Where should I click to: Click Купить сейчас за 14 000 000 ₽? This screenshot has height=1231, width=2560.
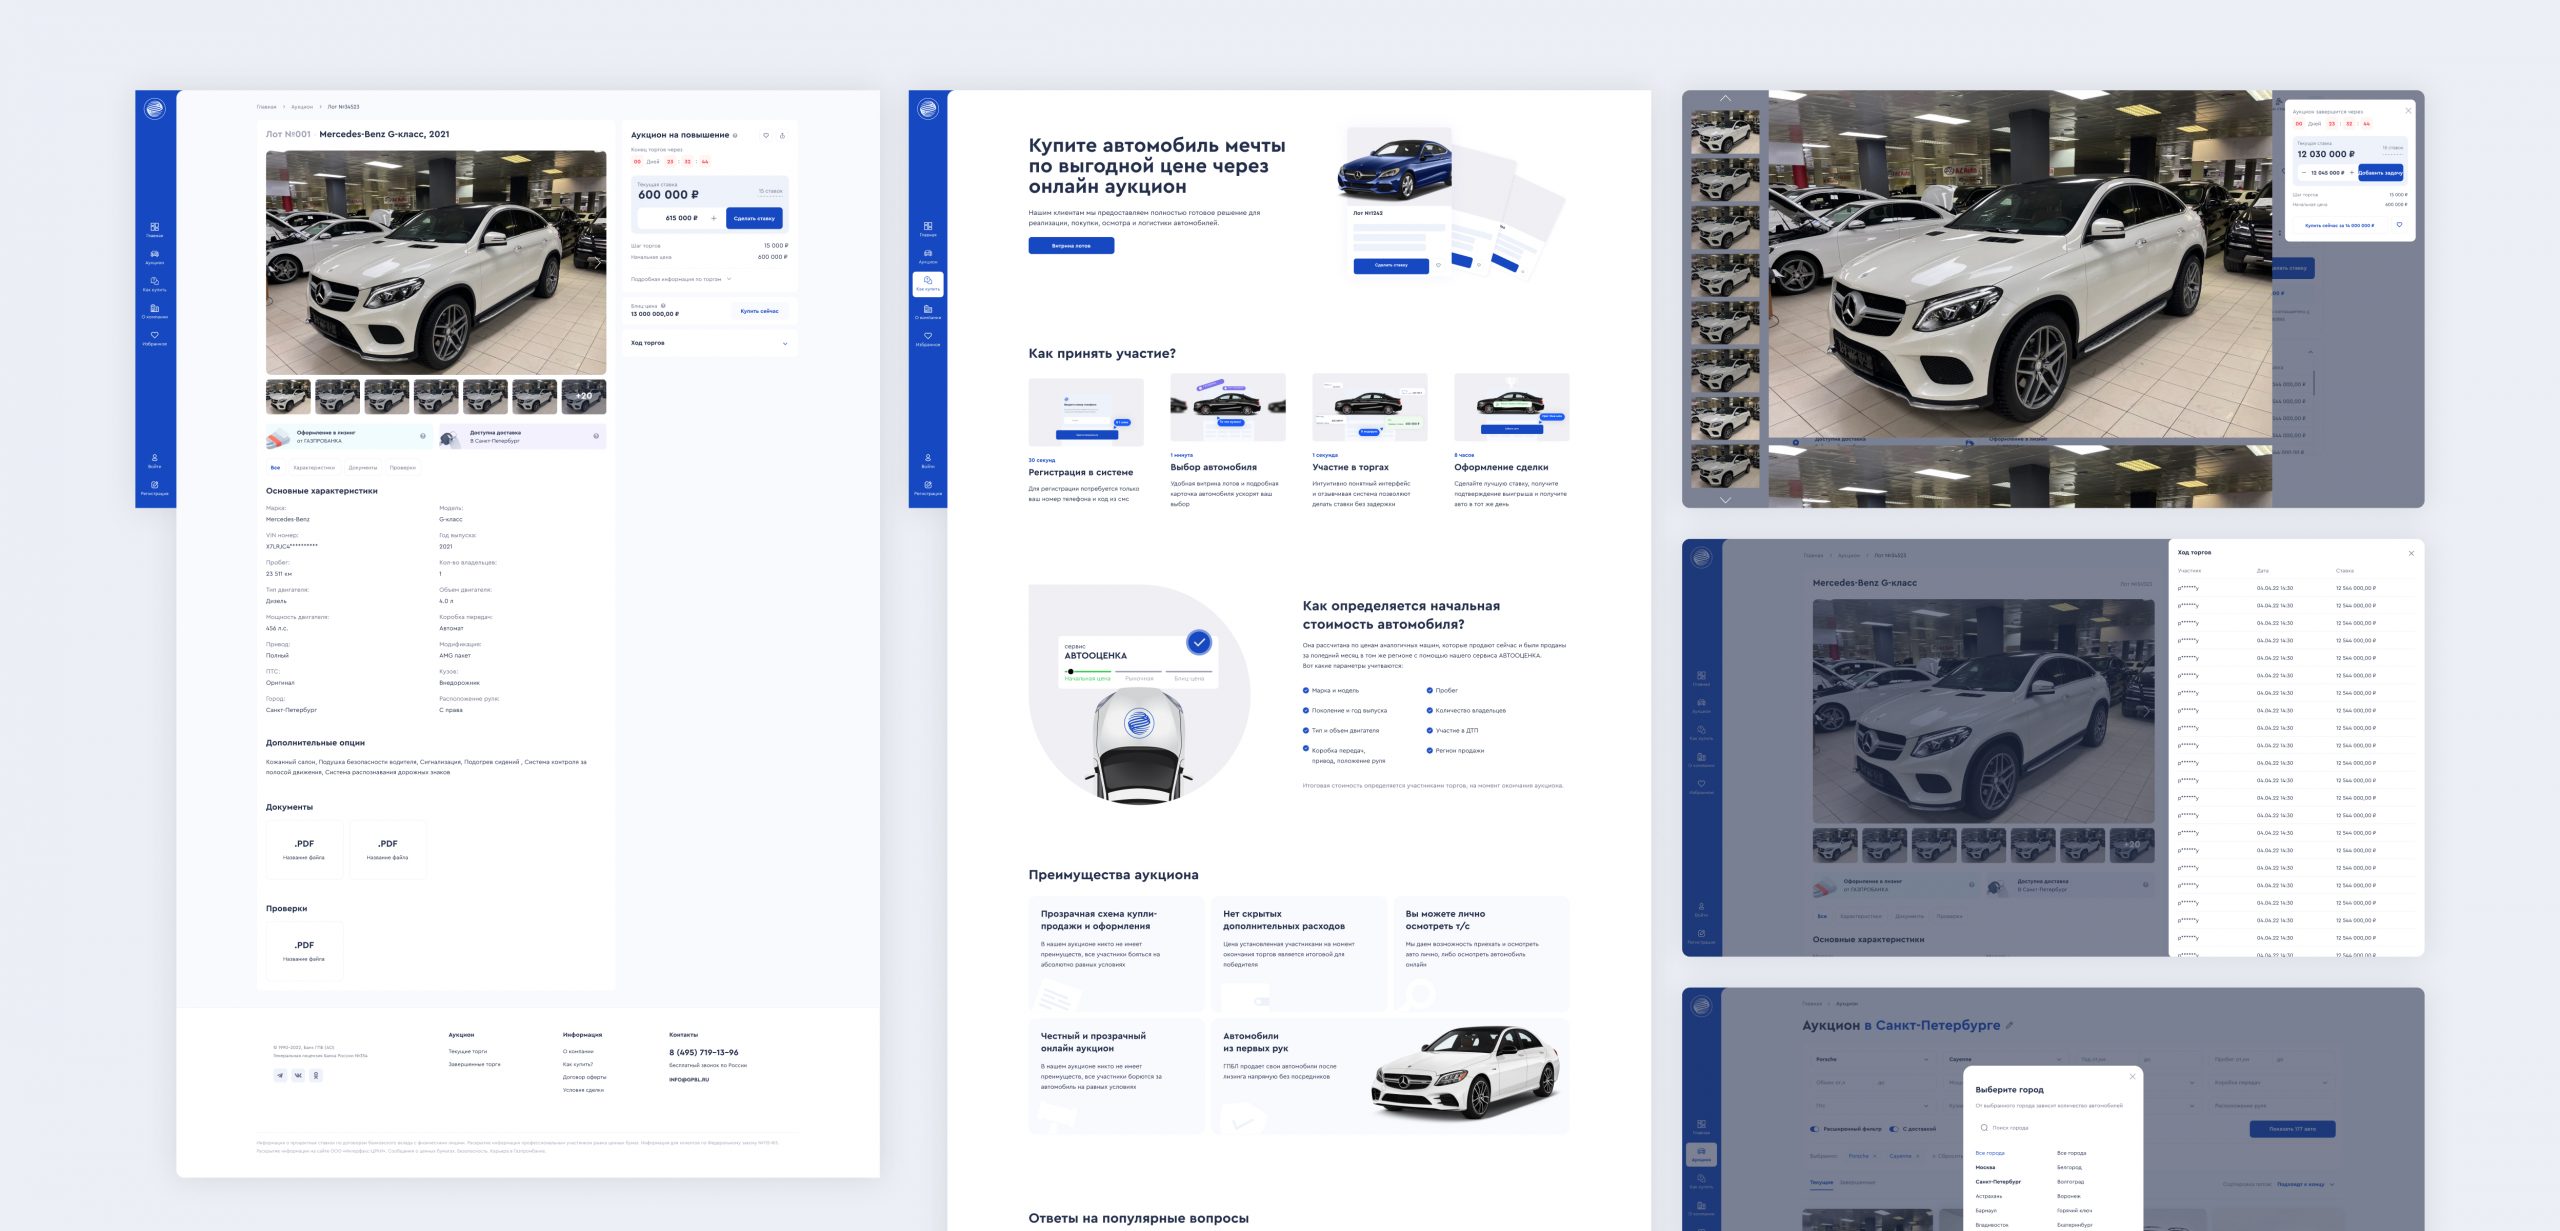[x=2339, y=225]
